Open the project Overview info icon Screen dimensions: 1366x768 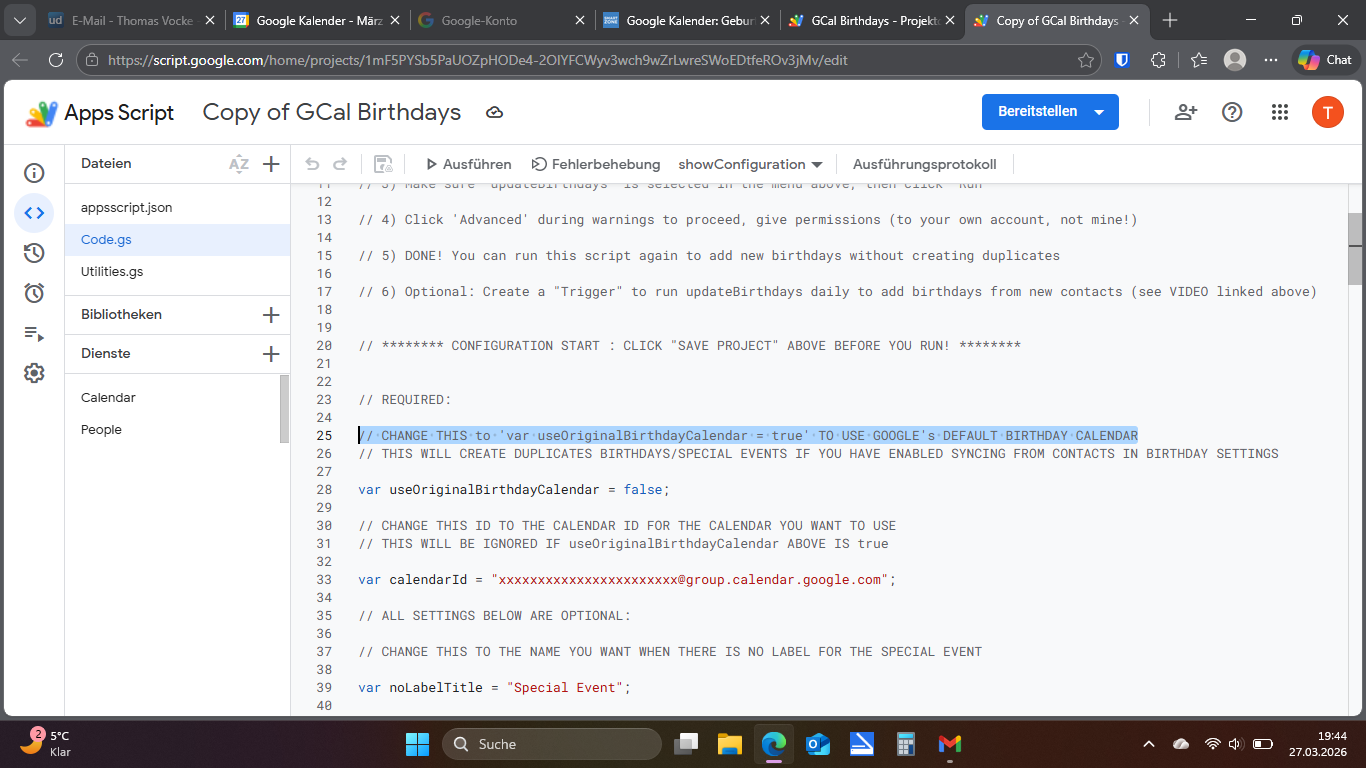(34, 173)
